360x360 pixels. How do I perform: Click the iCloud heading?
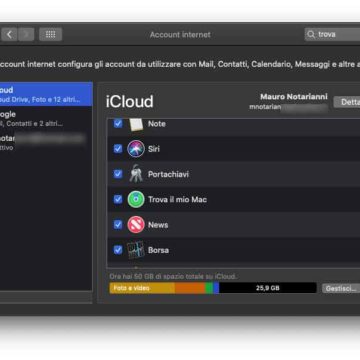pos(130,101)
